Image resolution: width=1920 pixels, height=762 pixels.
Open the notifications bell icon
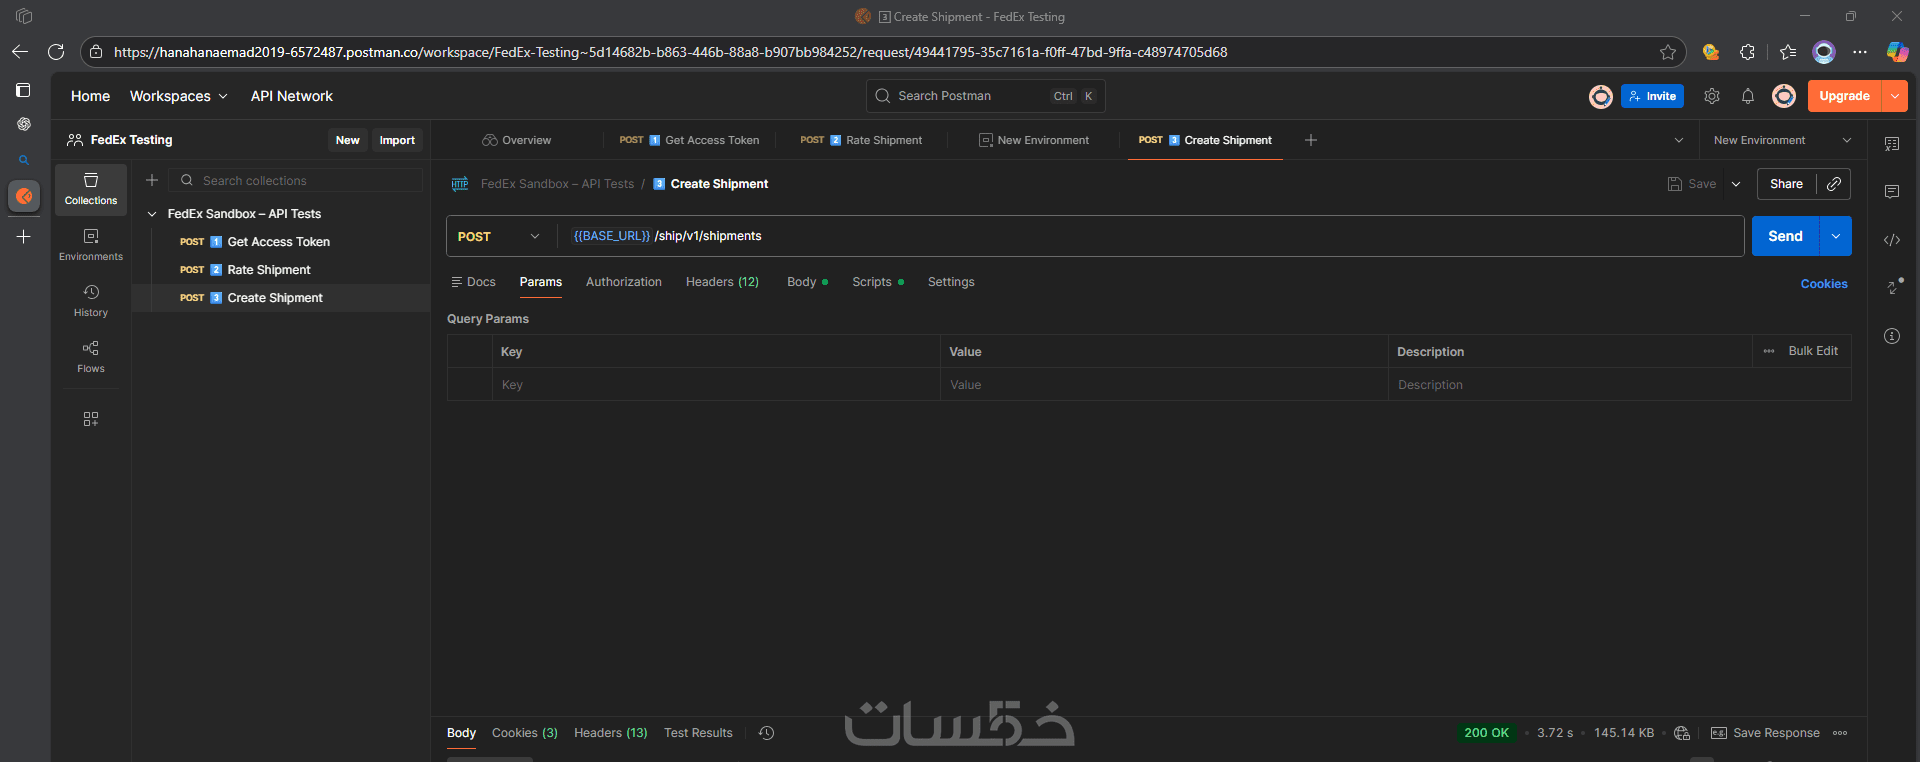coord(1748,96)
